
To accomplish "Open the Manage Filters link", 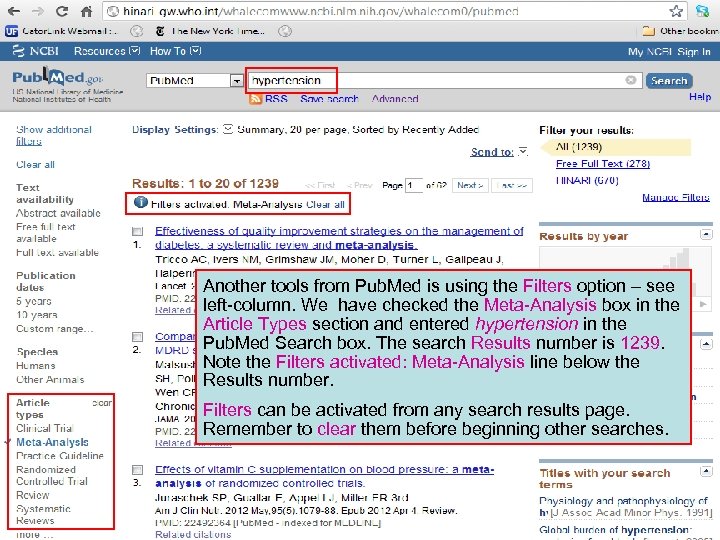I will pyautogui.click(x=675, y=197).
